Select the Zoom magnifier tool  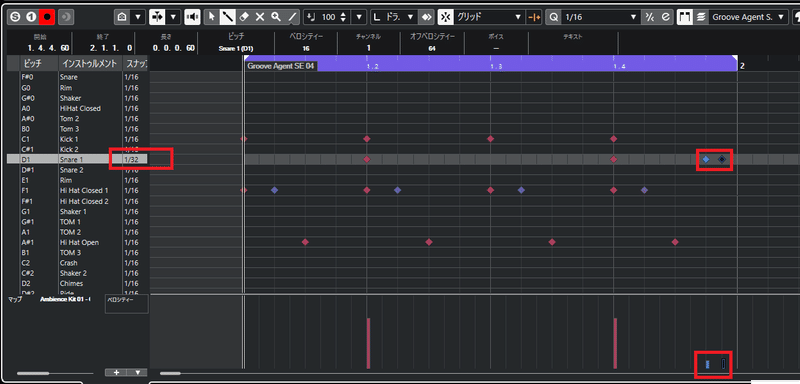click(276, 17)
